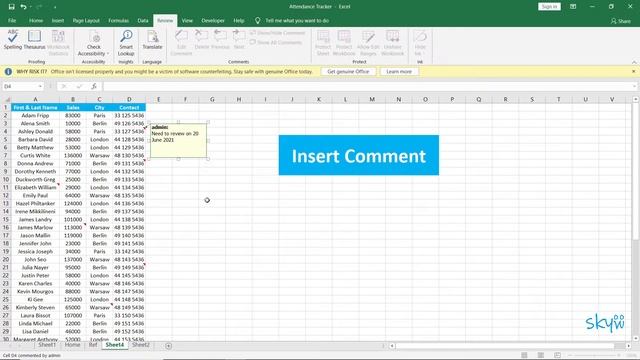Click the Learn more button
Screen dimensions: 640x360
[x=399, y=71]
